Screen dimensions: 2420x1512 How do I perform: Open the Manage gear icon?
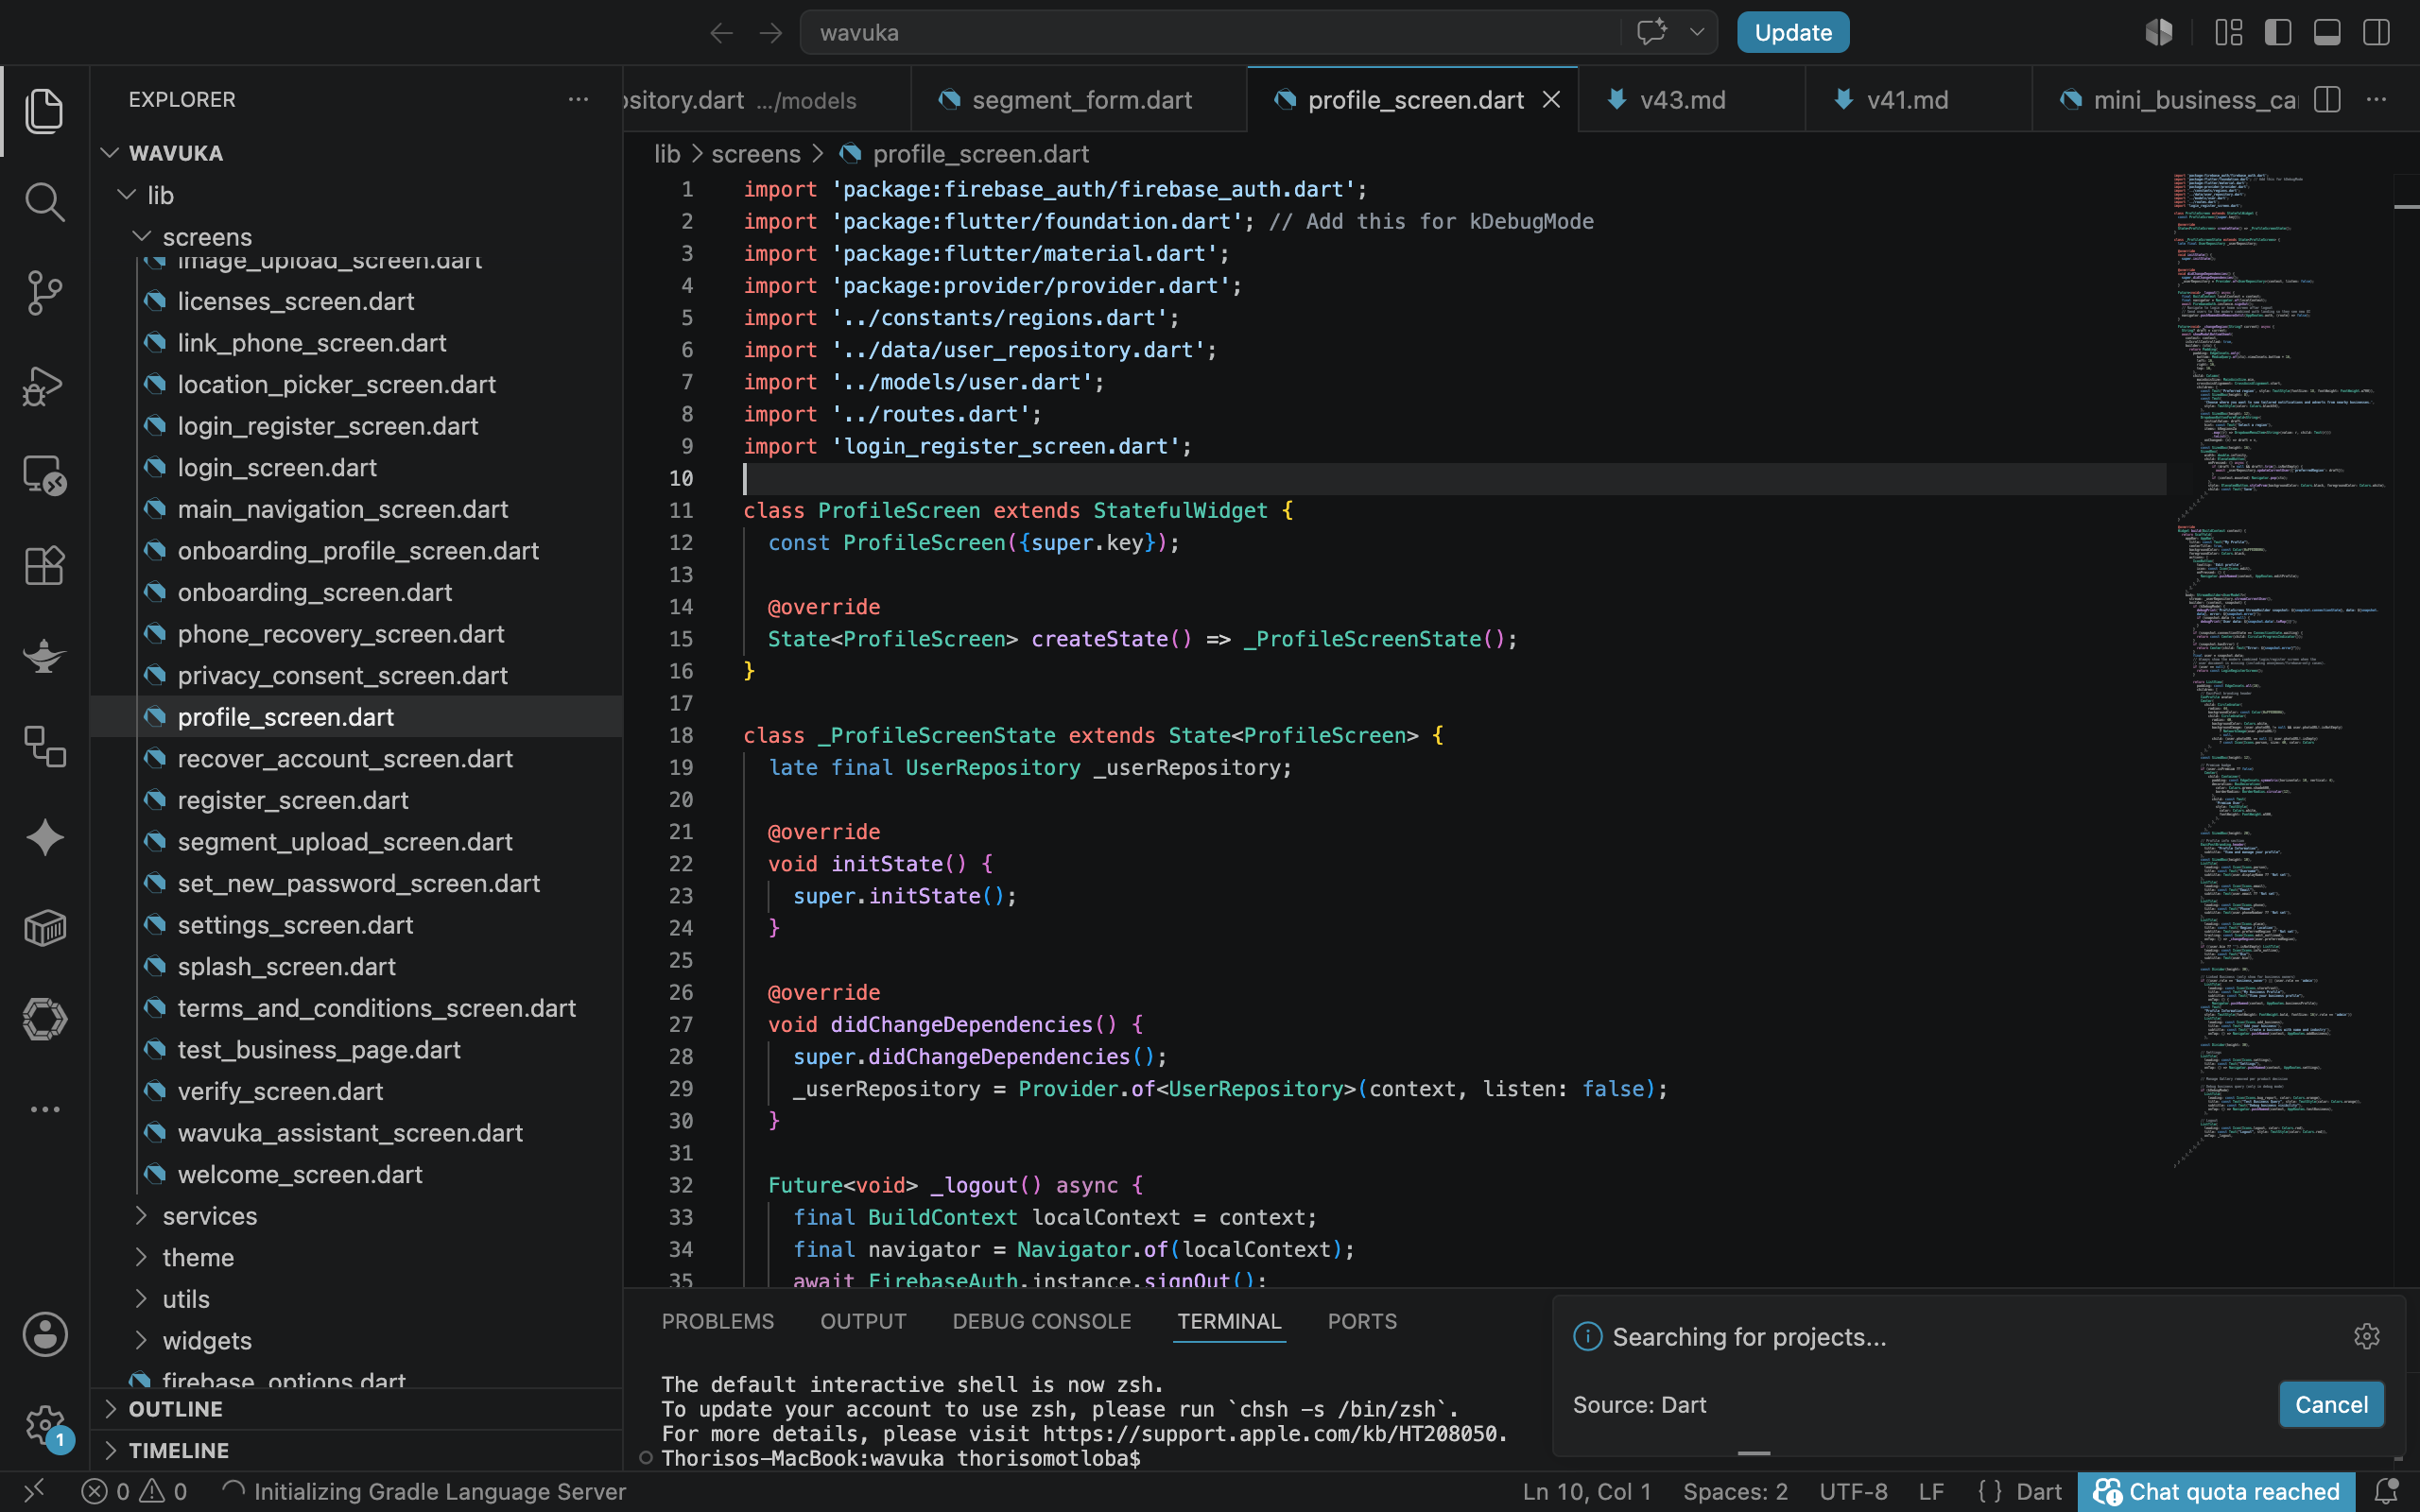44,1424
